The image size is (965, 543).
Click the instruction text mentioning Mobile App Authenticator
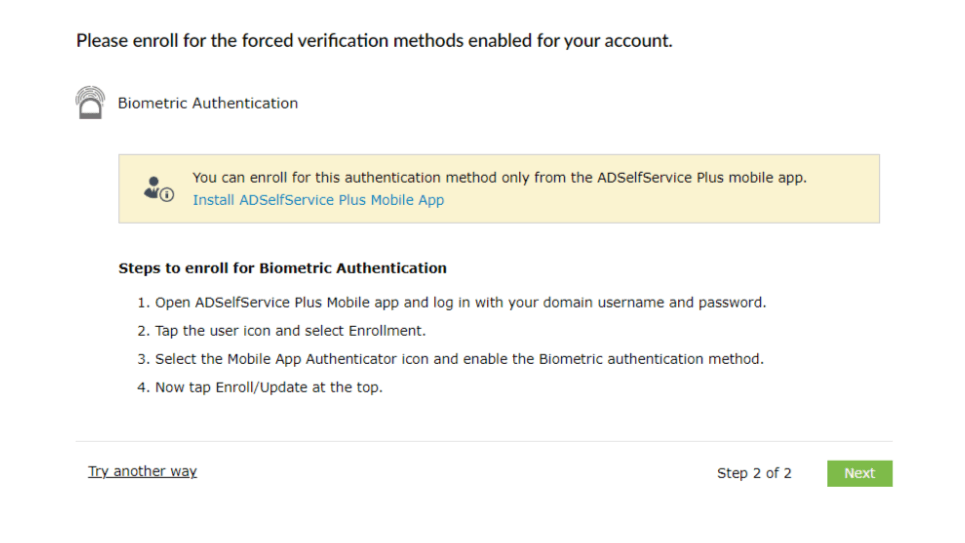point(459,359)
